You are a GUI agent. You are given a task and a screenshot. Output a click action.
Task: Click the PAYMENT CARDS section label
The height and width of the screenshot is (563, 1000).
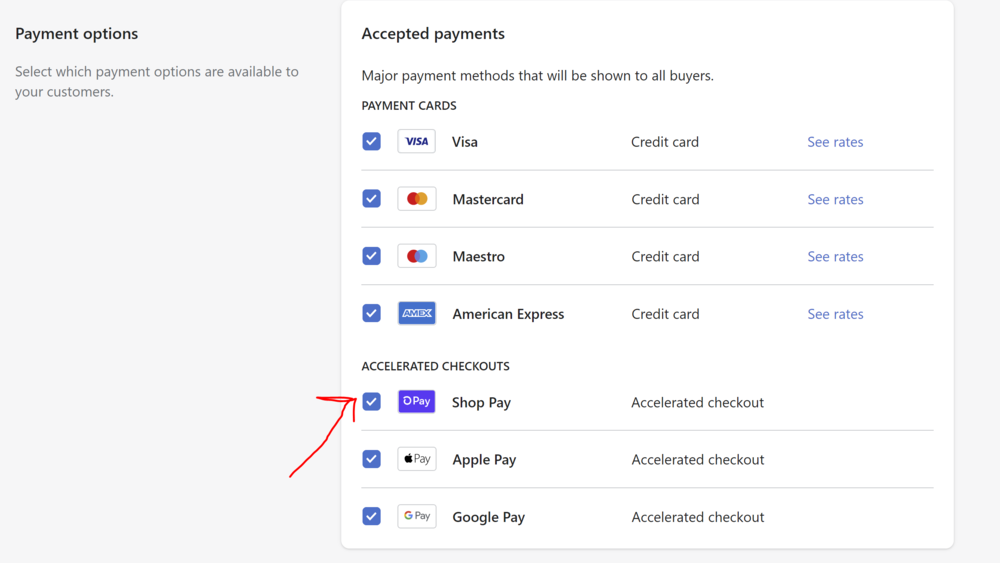point(409,105)
